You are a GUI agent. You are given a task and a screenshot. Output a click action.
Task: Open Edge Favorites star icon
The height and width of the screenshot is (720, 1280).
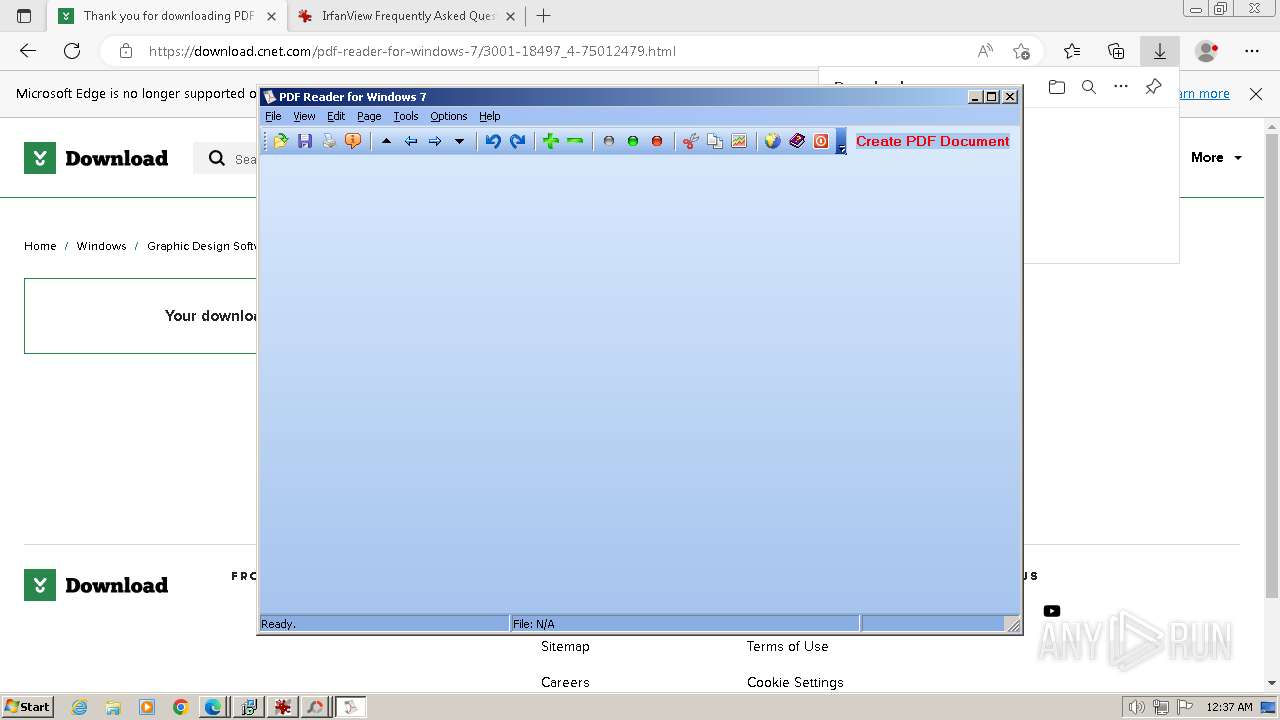point(1072,51)
